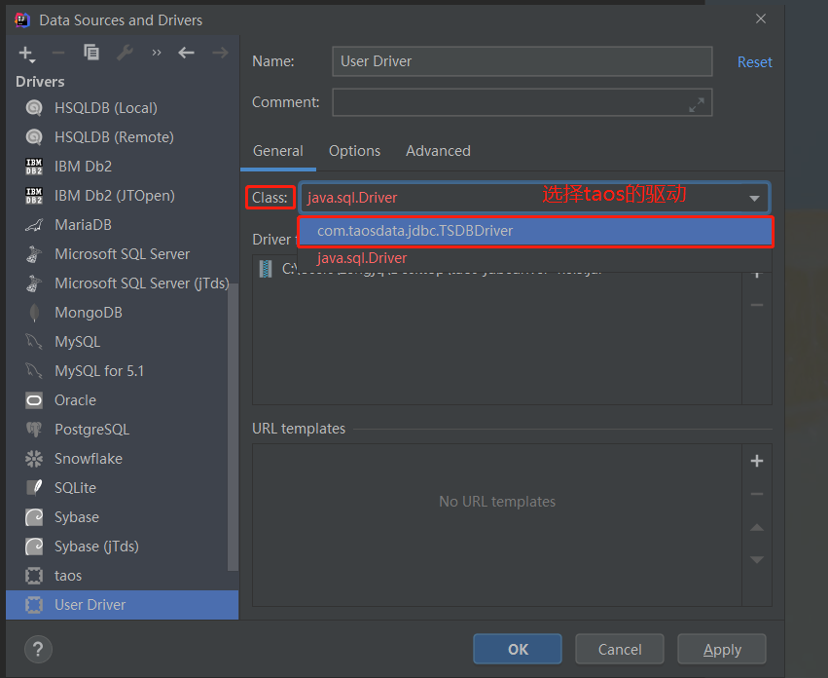Click the add (+) data source button
Viewport: 828px width, 678px height.
click(26, 53)
